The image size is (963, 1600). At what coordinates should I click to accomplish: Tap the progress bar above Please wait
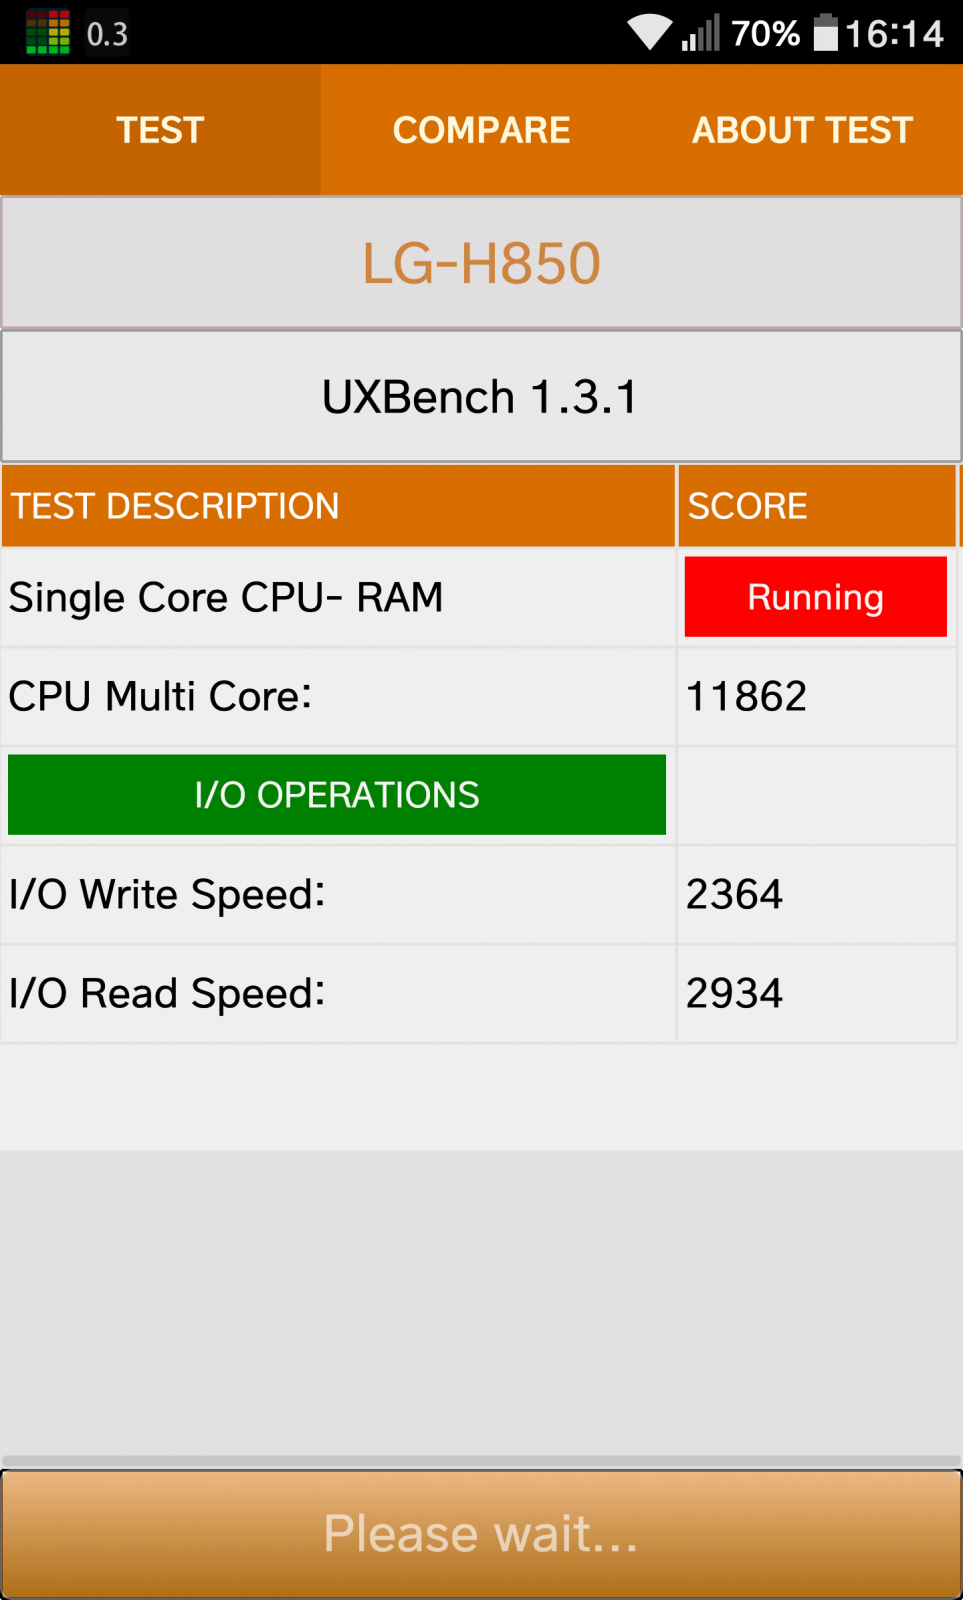point(481,1461)
